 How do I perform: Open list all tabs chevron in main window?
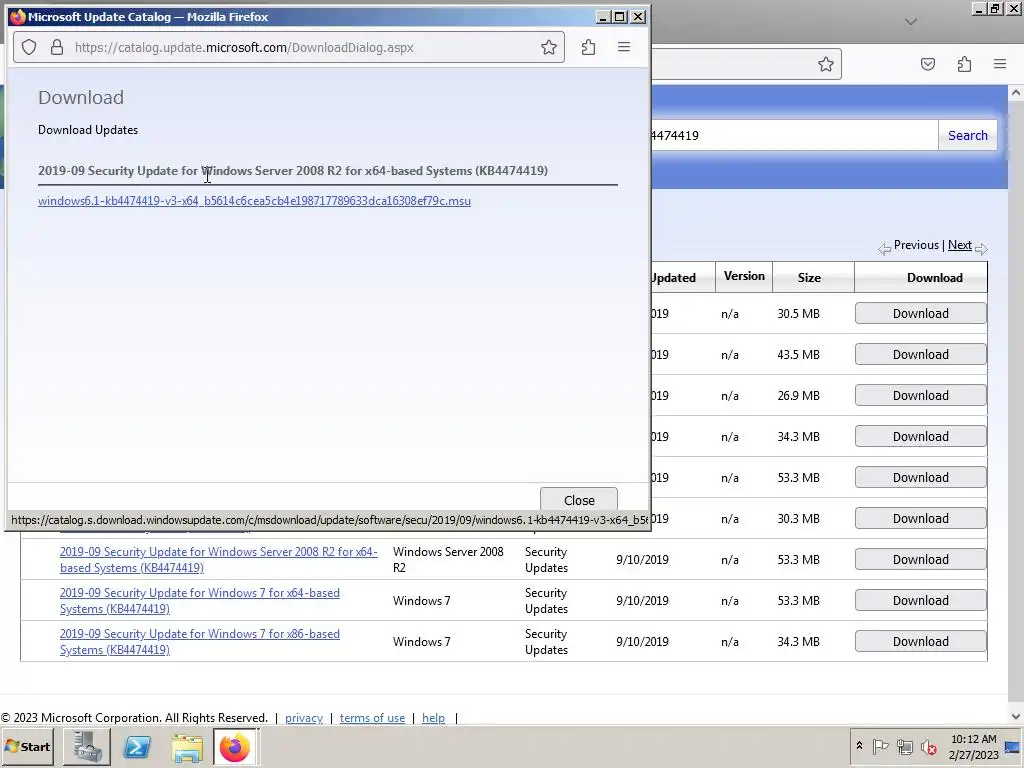click(911, 22)
